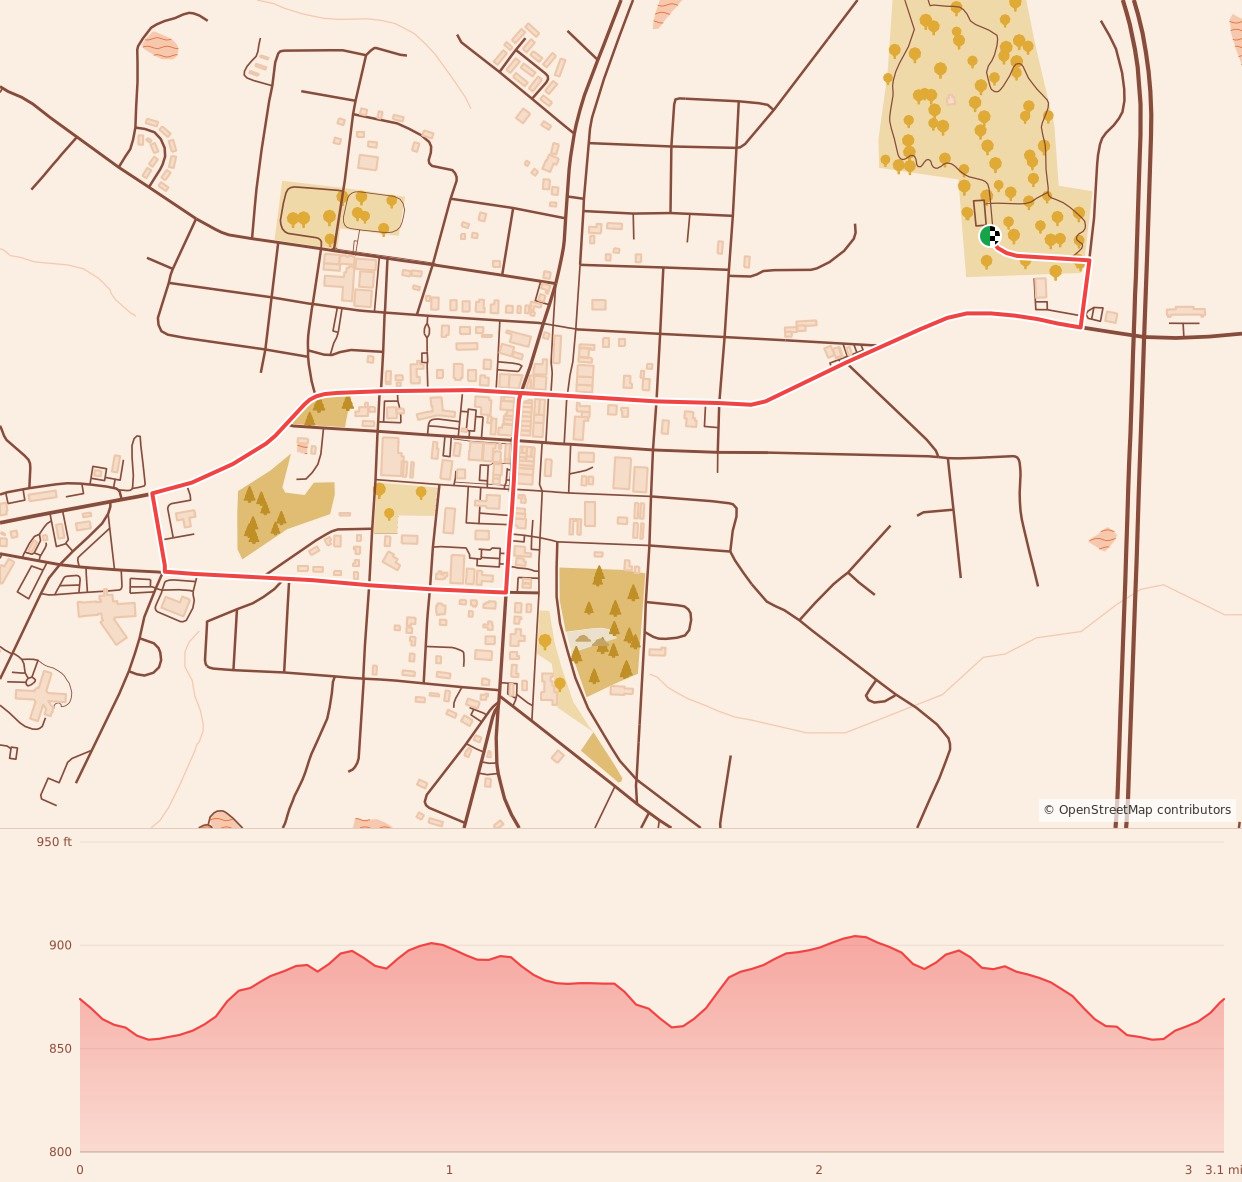Click the 850 elevation axis label

[60, 1049]
